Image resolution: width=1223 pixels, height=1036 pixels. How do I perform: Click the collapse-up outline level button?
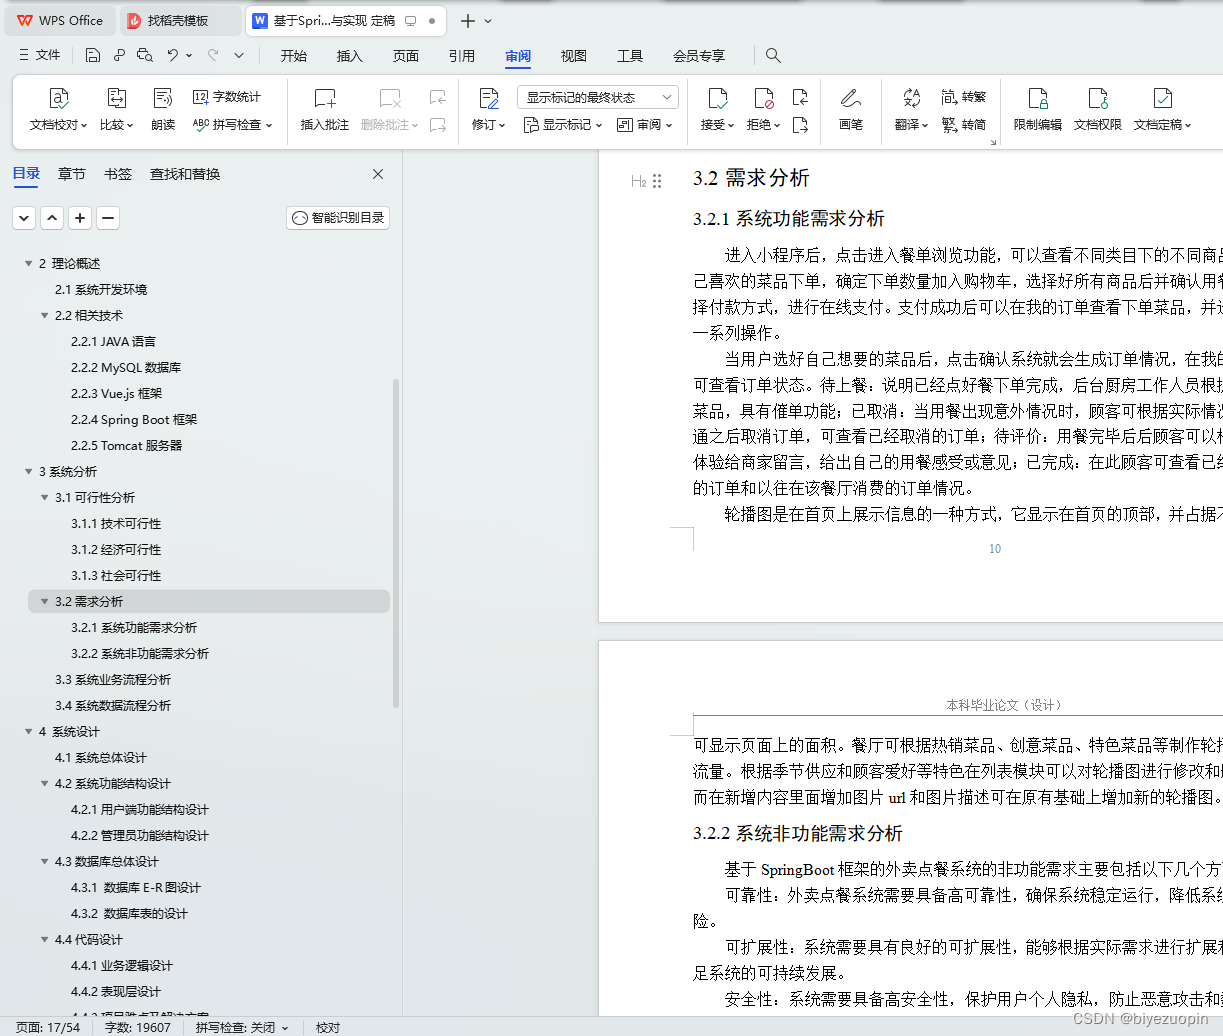coord(52,218)
